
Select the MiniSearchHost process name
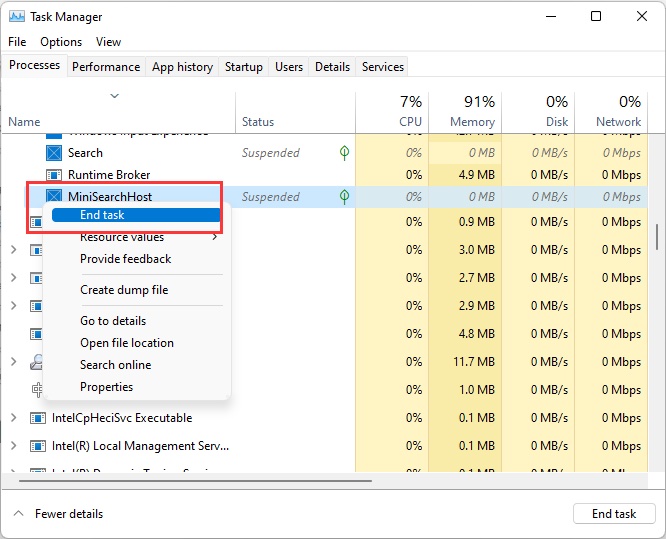tap(110, 197)
